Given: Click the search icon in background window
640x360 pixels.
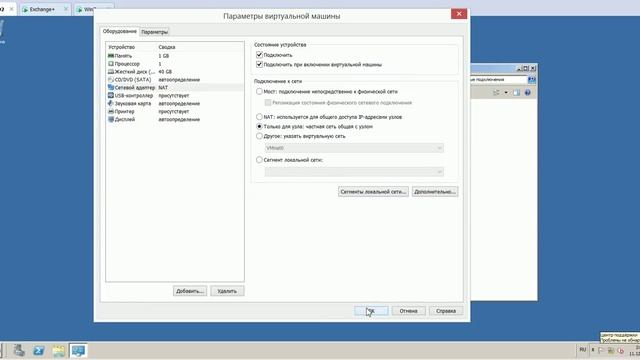Looking at the screenshot, I should coord(531,80).
